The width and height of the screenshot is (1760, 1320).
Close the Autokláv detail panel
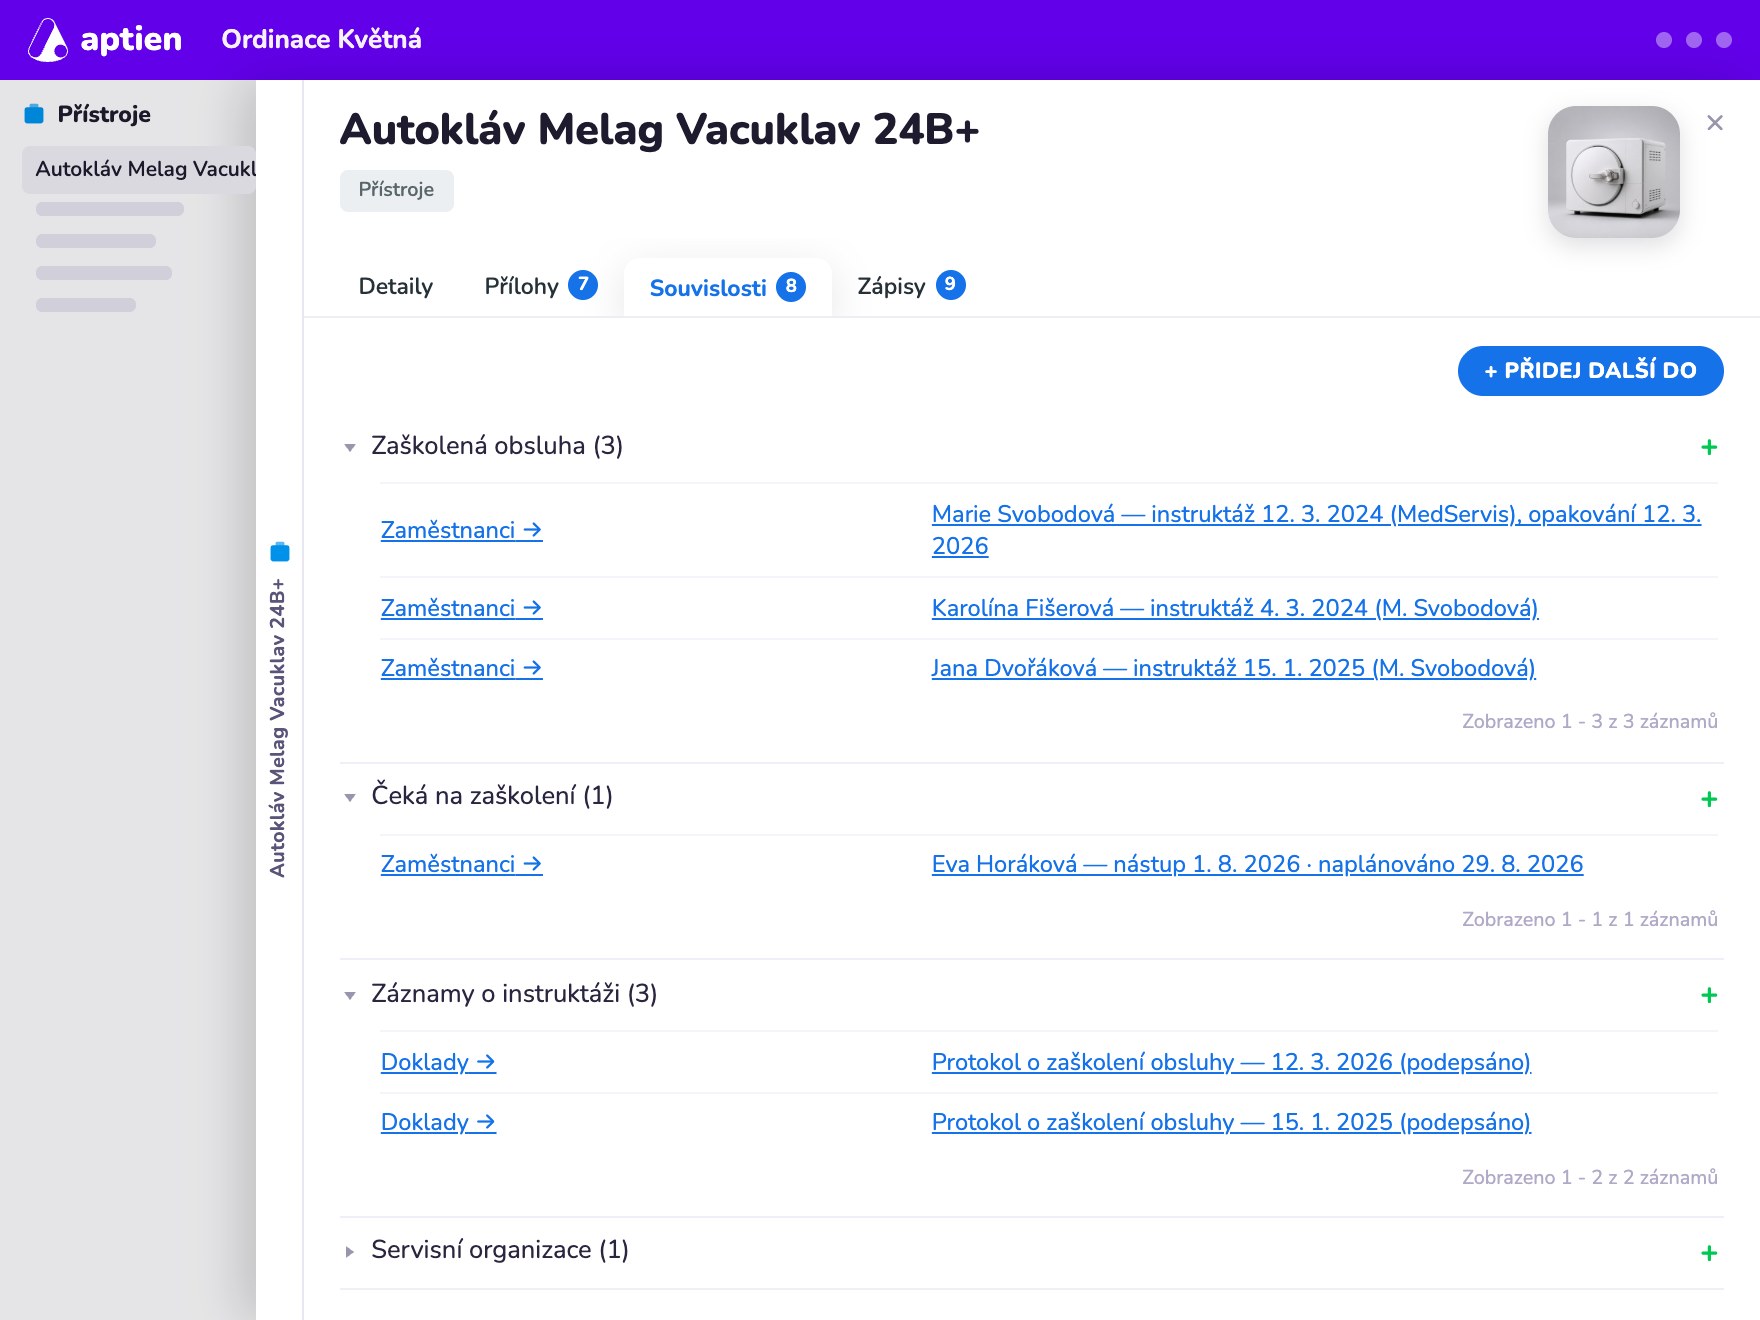pos(1715,123)
